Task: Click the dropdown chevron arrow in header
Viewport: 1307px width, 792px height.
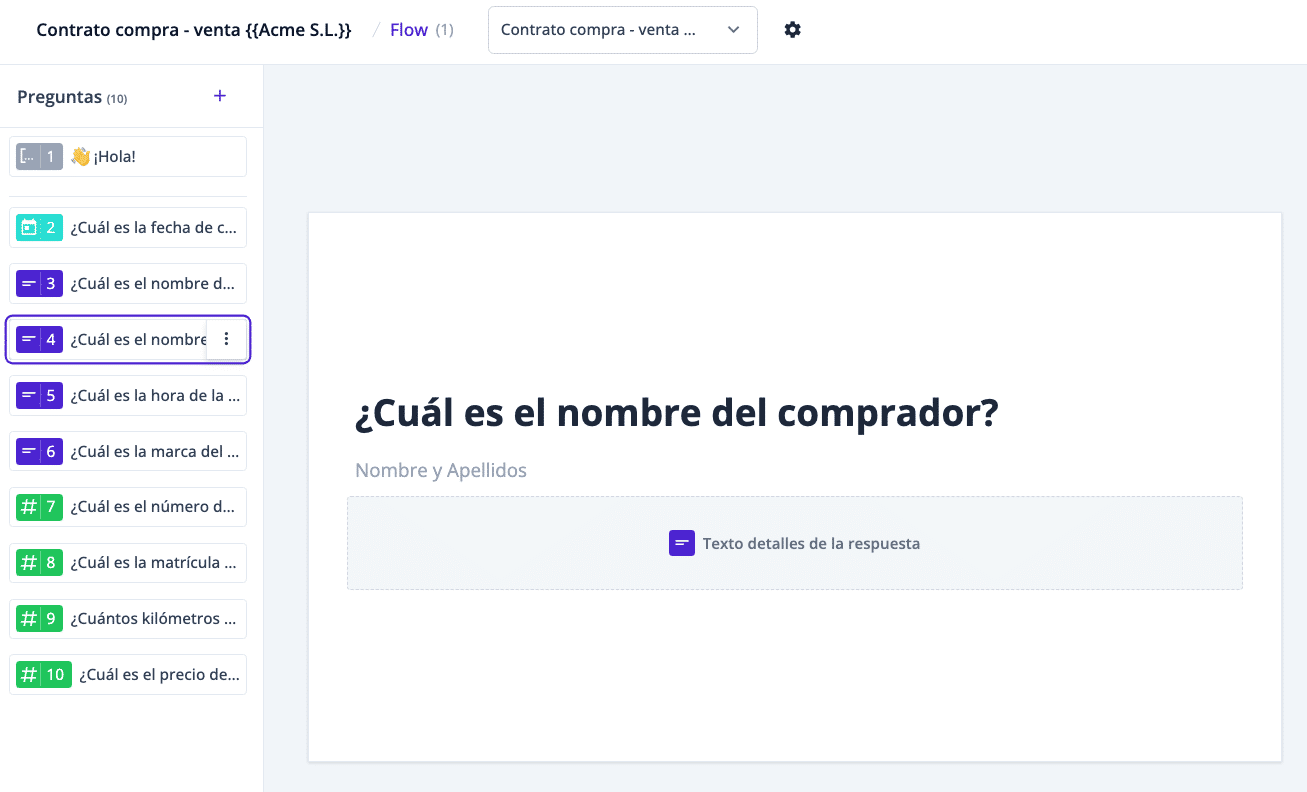Action: pos(733,30)
